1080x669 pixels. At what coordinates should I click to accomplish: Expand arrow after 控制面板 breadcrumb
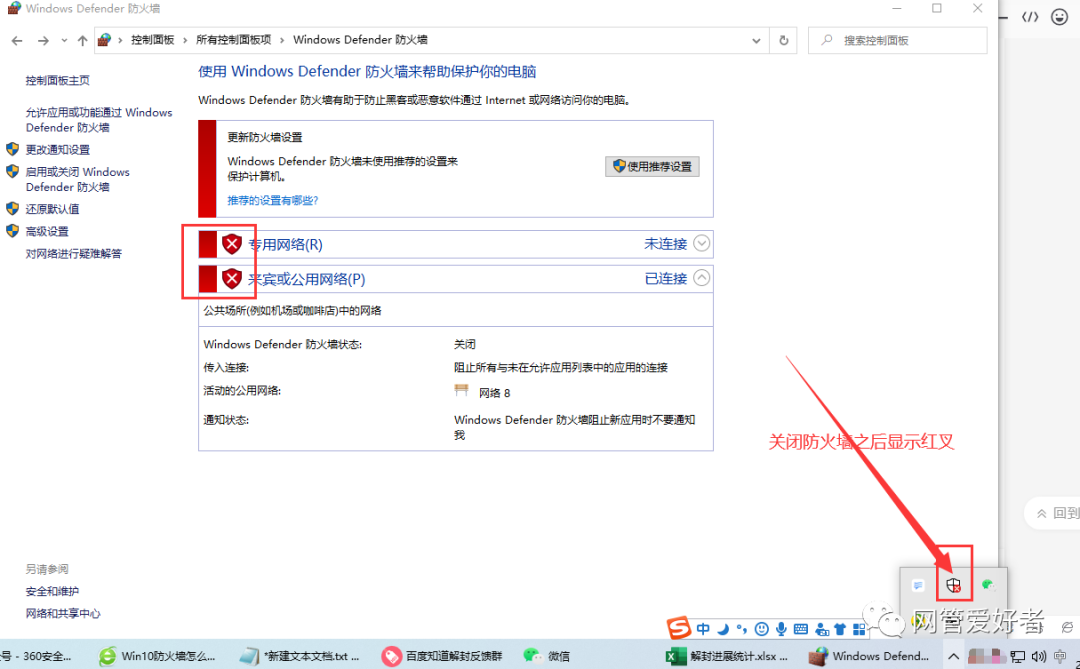pyautogui.click(x=185, y=41)
